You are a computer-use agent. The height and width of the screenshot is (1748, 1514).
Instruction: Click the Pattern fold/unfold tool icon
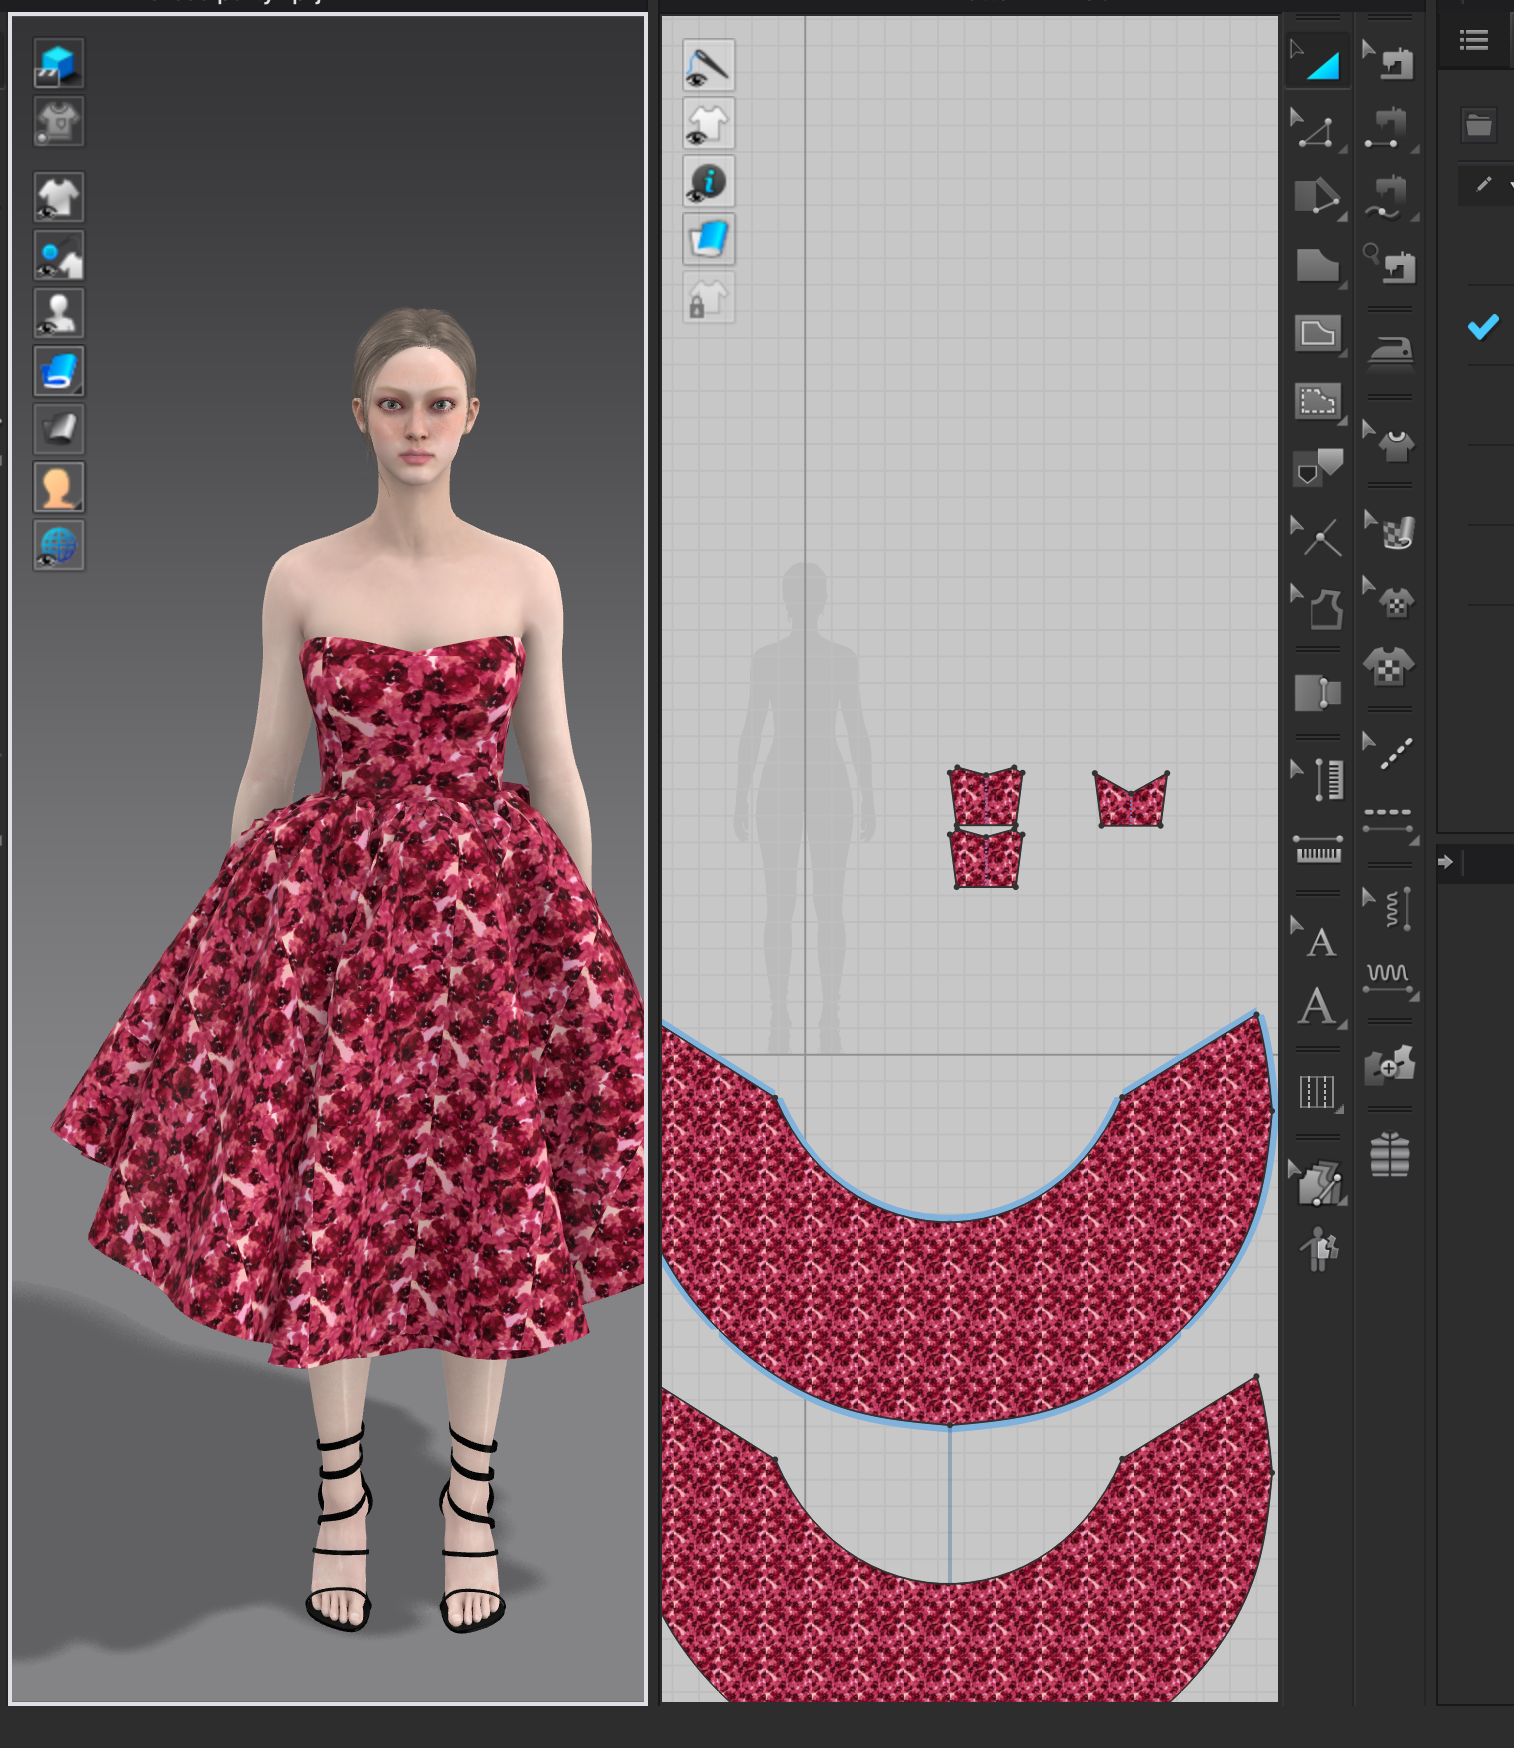(x=1317, y=692)
